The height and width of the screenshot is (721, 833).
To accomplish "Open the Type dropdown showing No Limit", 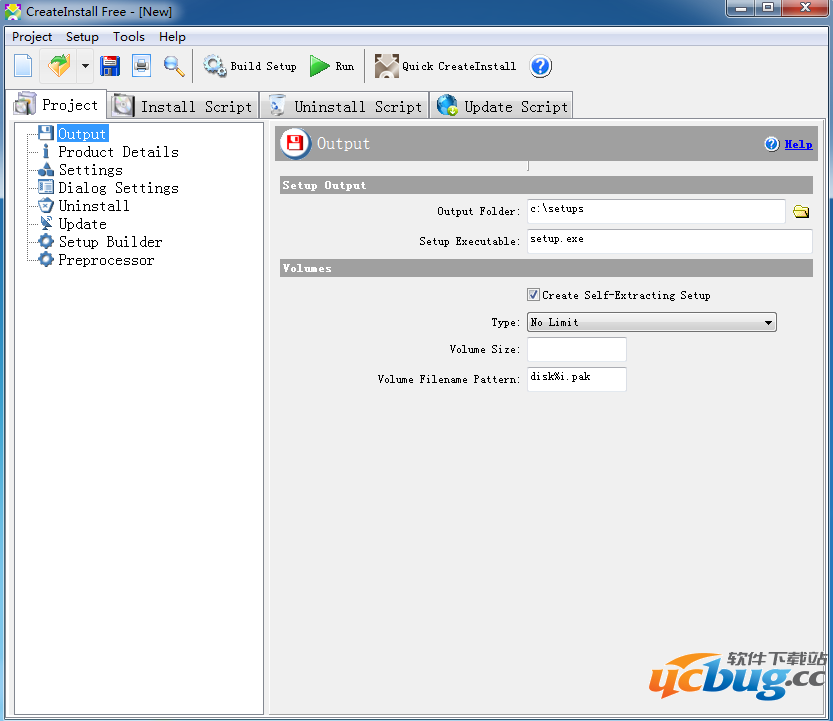I will tap(652, 322).
